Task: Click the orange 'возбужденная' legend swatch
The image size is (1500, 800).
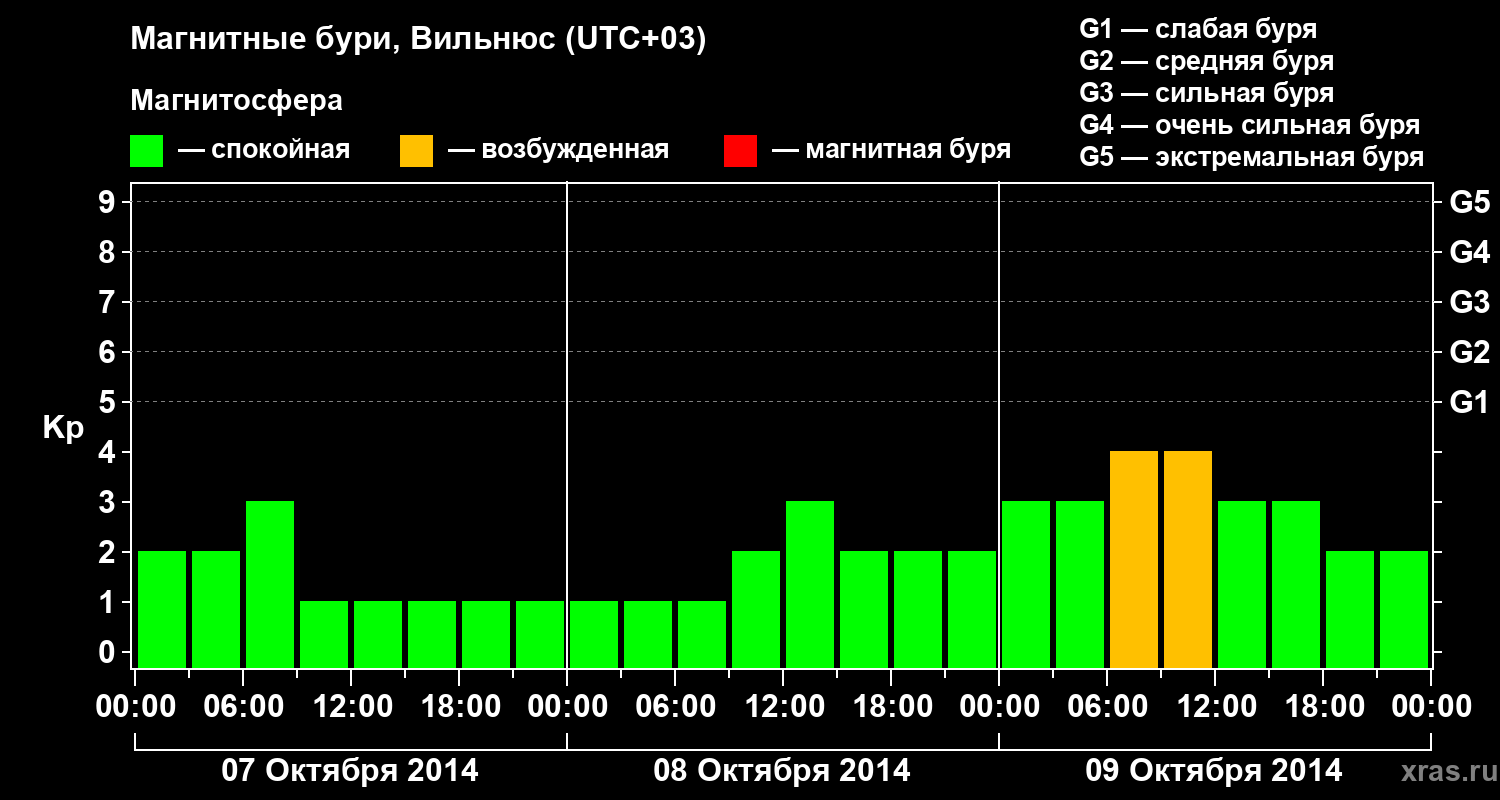Action: tap(416, 151)
